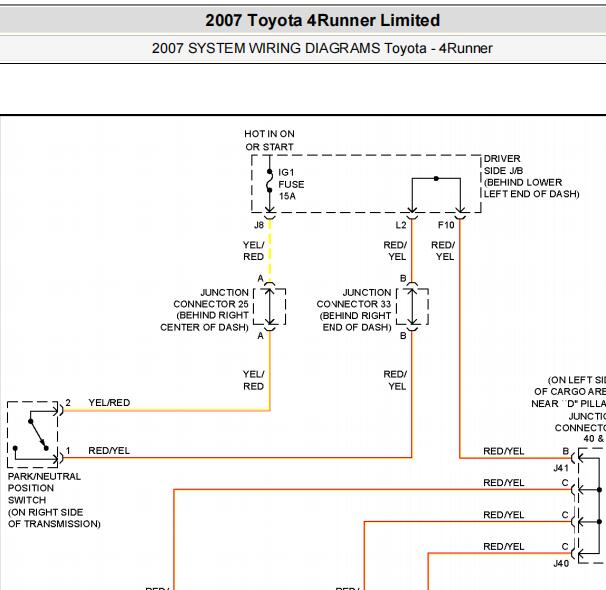Click the J40 connector label
This screenshot has height=590, width=606.
point(561,563)
